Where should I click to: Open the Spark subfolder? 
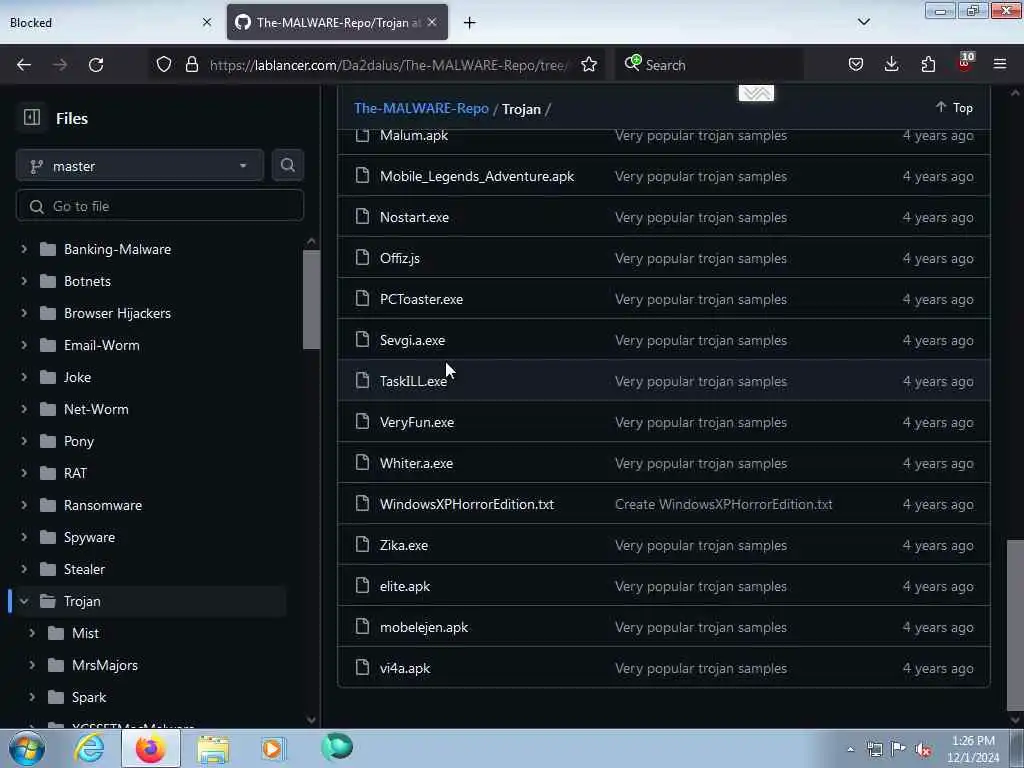(89, 697)
